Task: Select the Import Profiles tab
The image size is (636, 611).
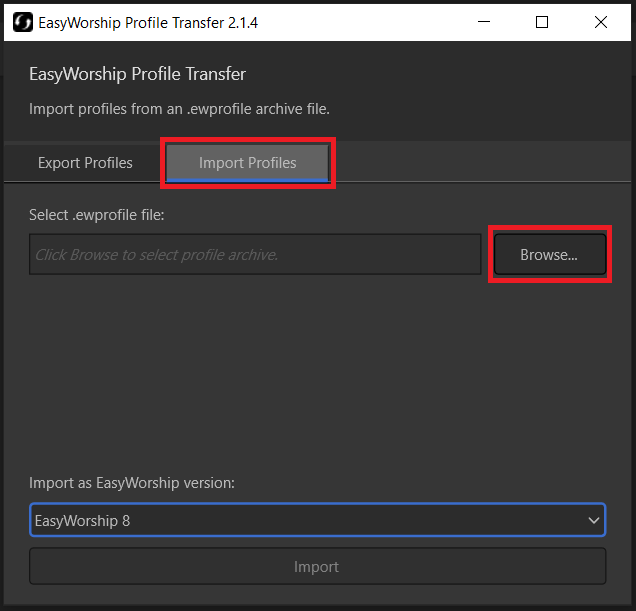Action: point(247,163)
